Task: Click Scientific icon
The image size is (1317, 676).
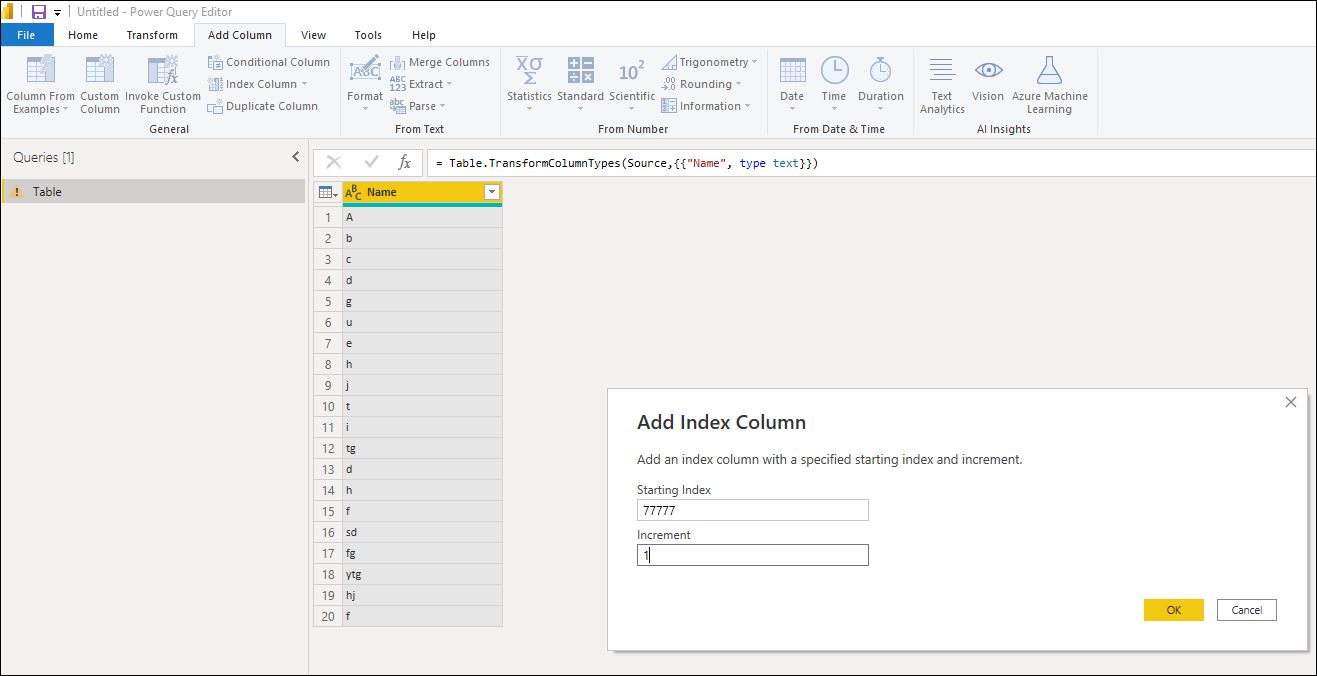Action: 632,71
